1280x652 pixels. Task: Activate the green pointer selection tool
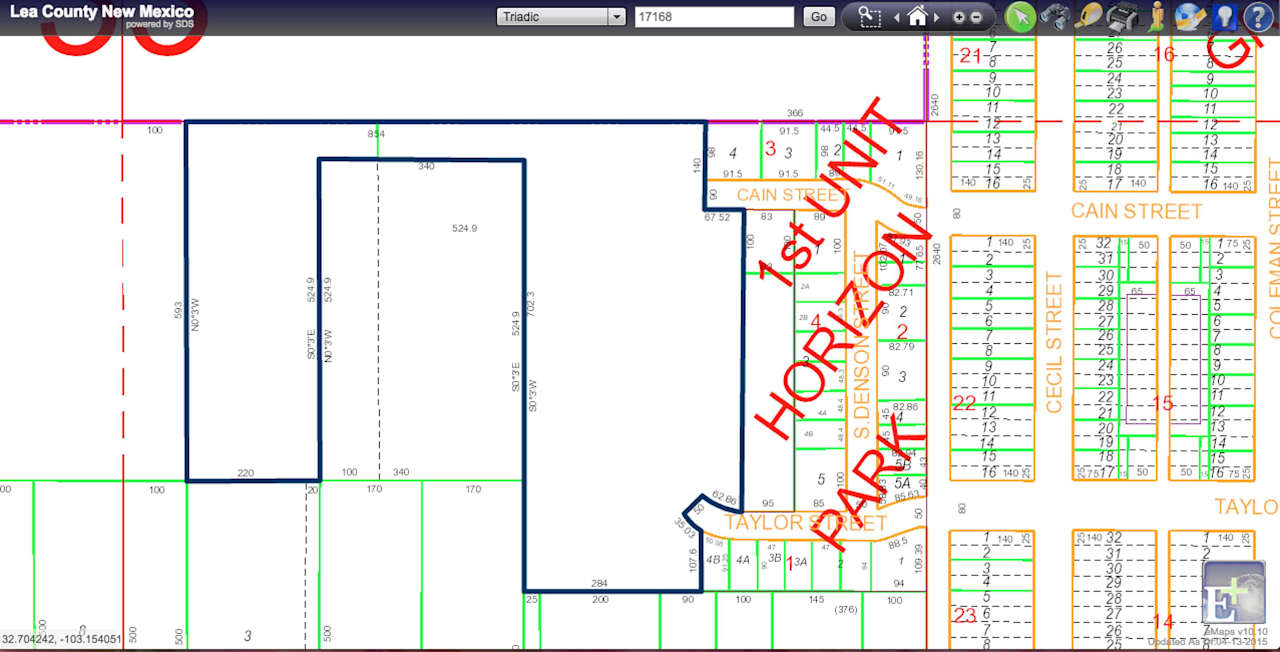(x=1019, y=17)
